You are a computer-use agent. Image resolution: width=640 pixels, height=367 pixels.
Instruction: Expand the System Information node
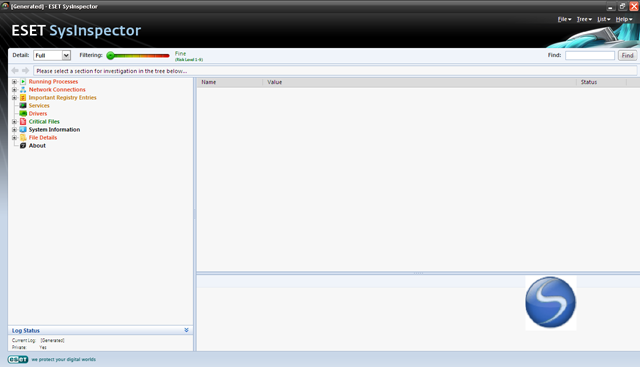14,129
